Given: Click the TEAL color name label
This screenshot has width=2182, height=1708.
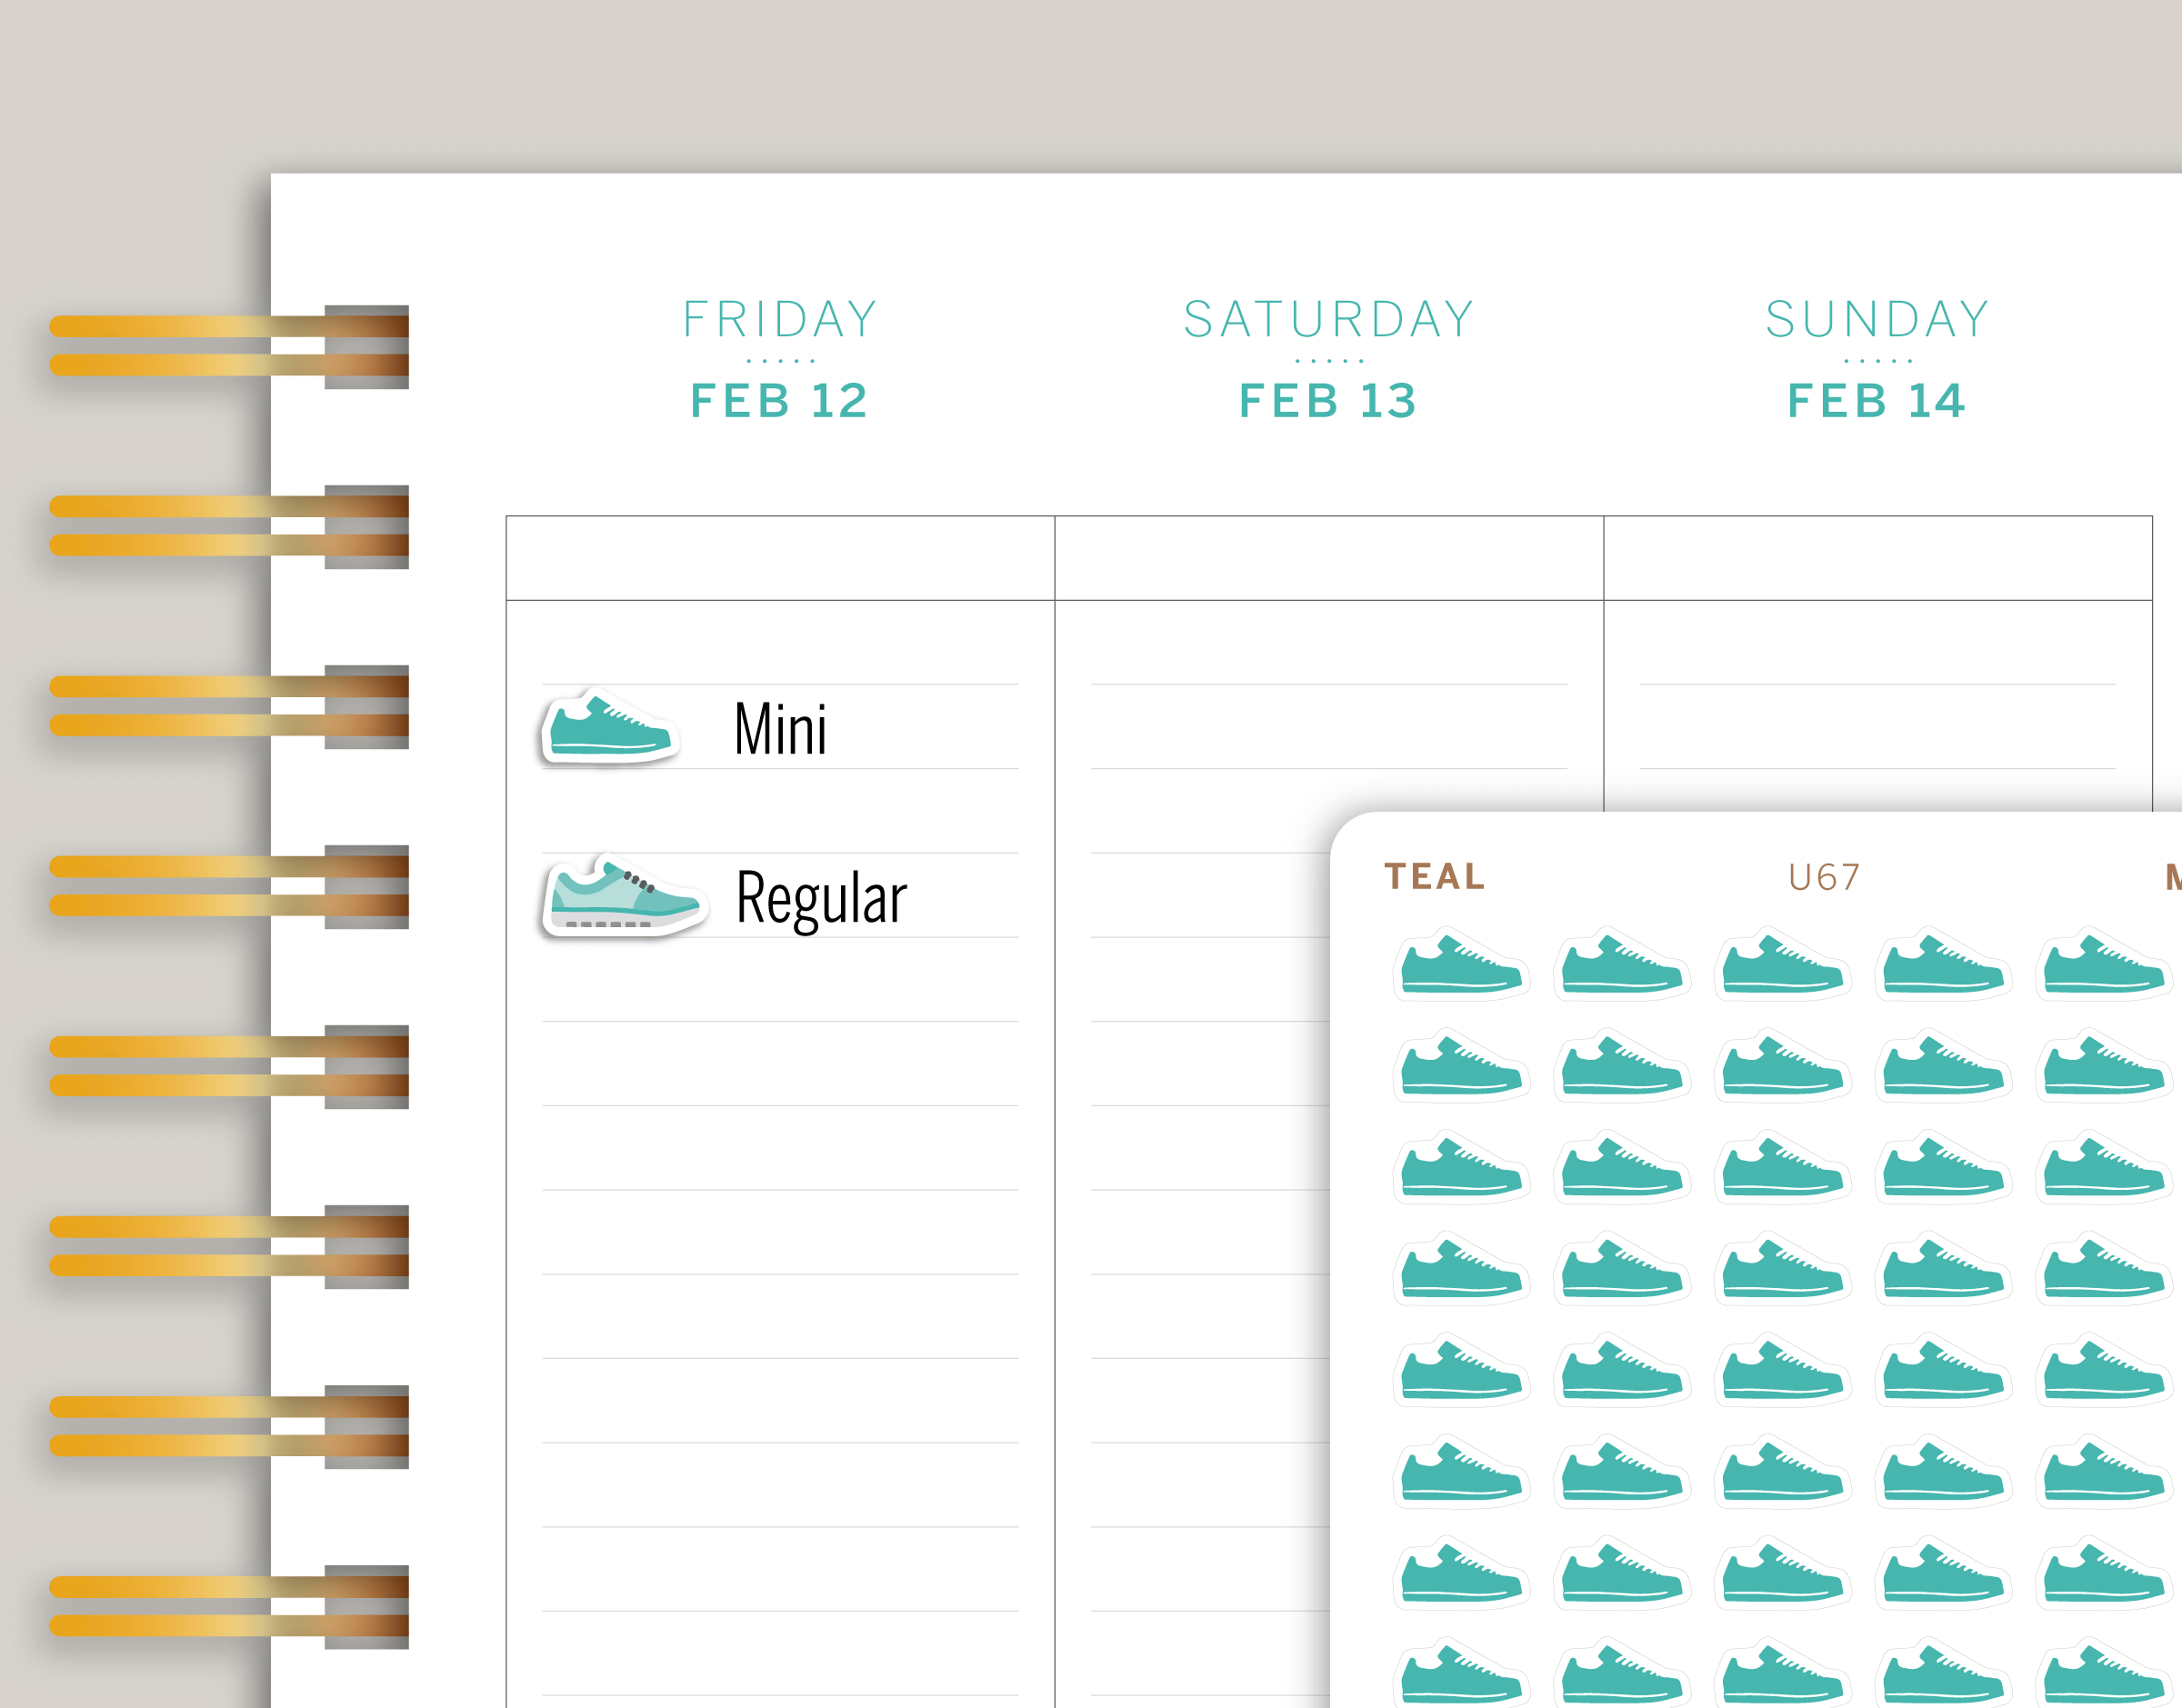Looking at the screenshot, I should pyautogui.click(x=1434, y=877).
